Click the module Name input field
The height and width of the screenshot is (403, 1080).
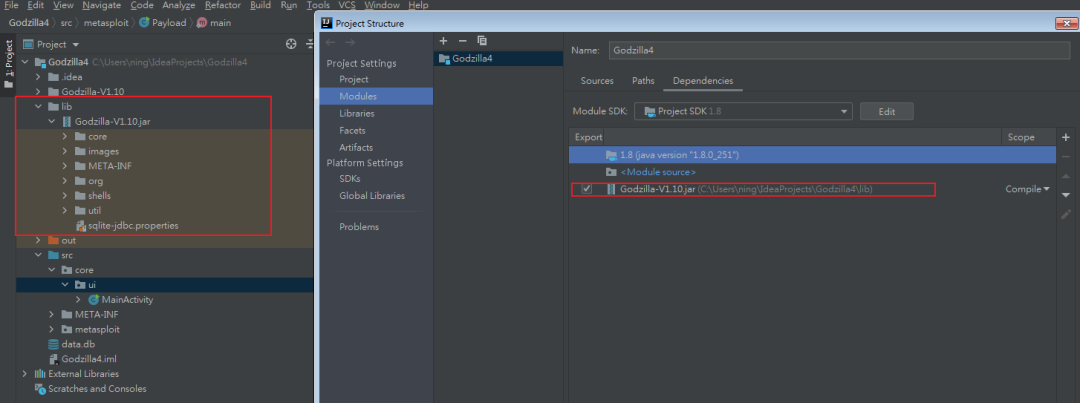pos(837,50)
